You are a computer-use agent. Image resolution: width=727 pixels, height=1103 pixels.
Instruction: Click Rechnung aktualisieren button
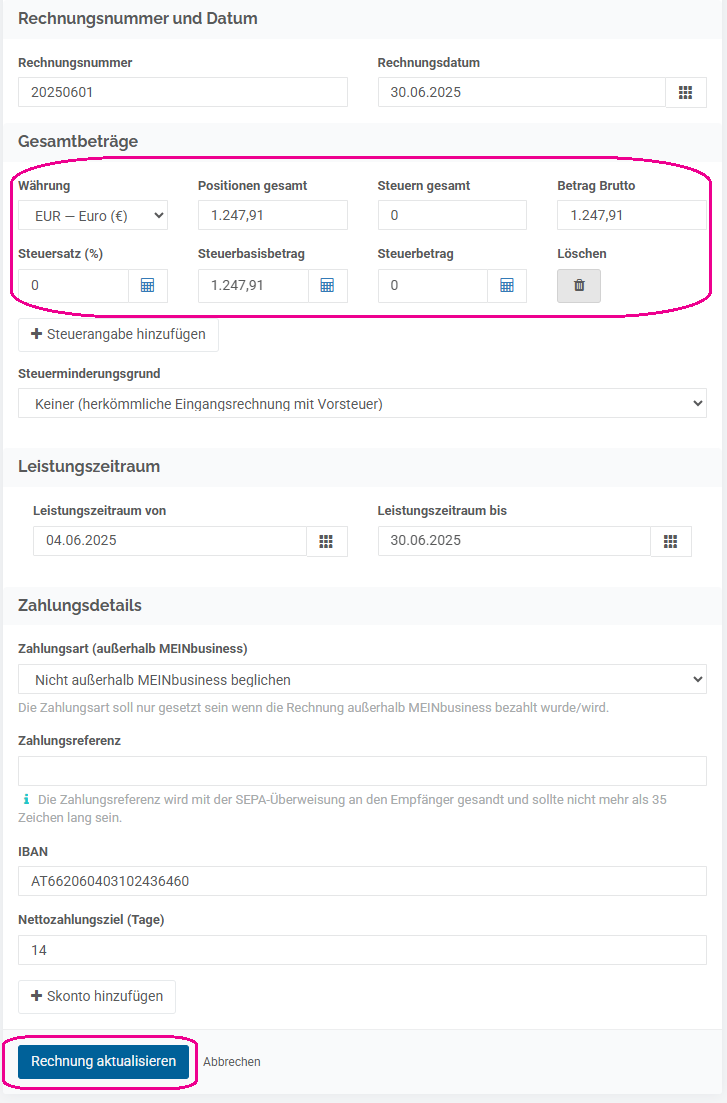coord(103,1061)
